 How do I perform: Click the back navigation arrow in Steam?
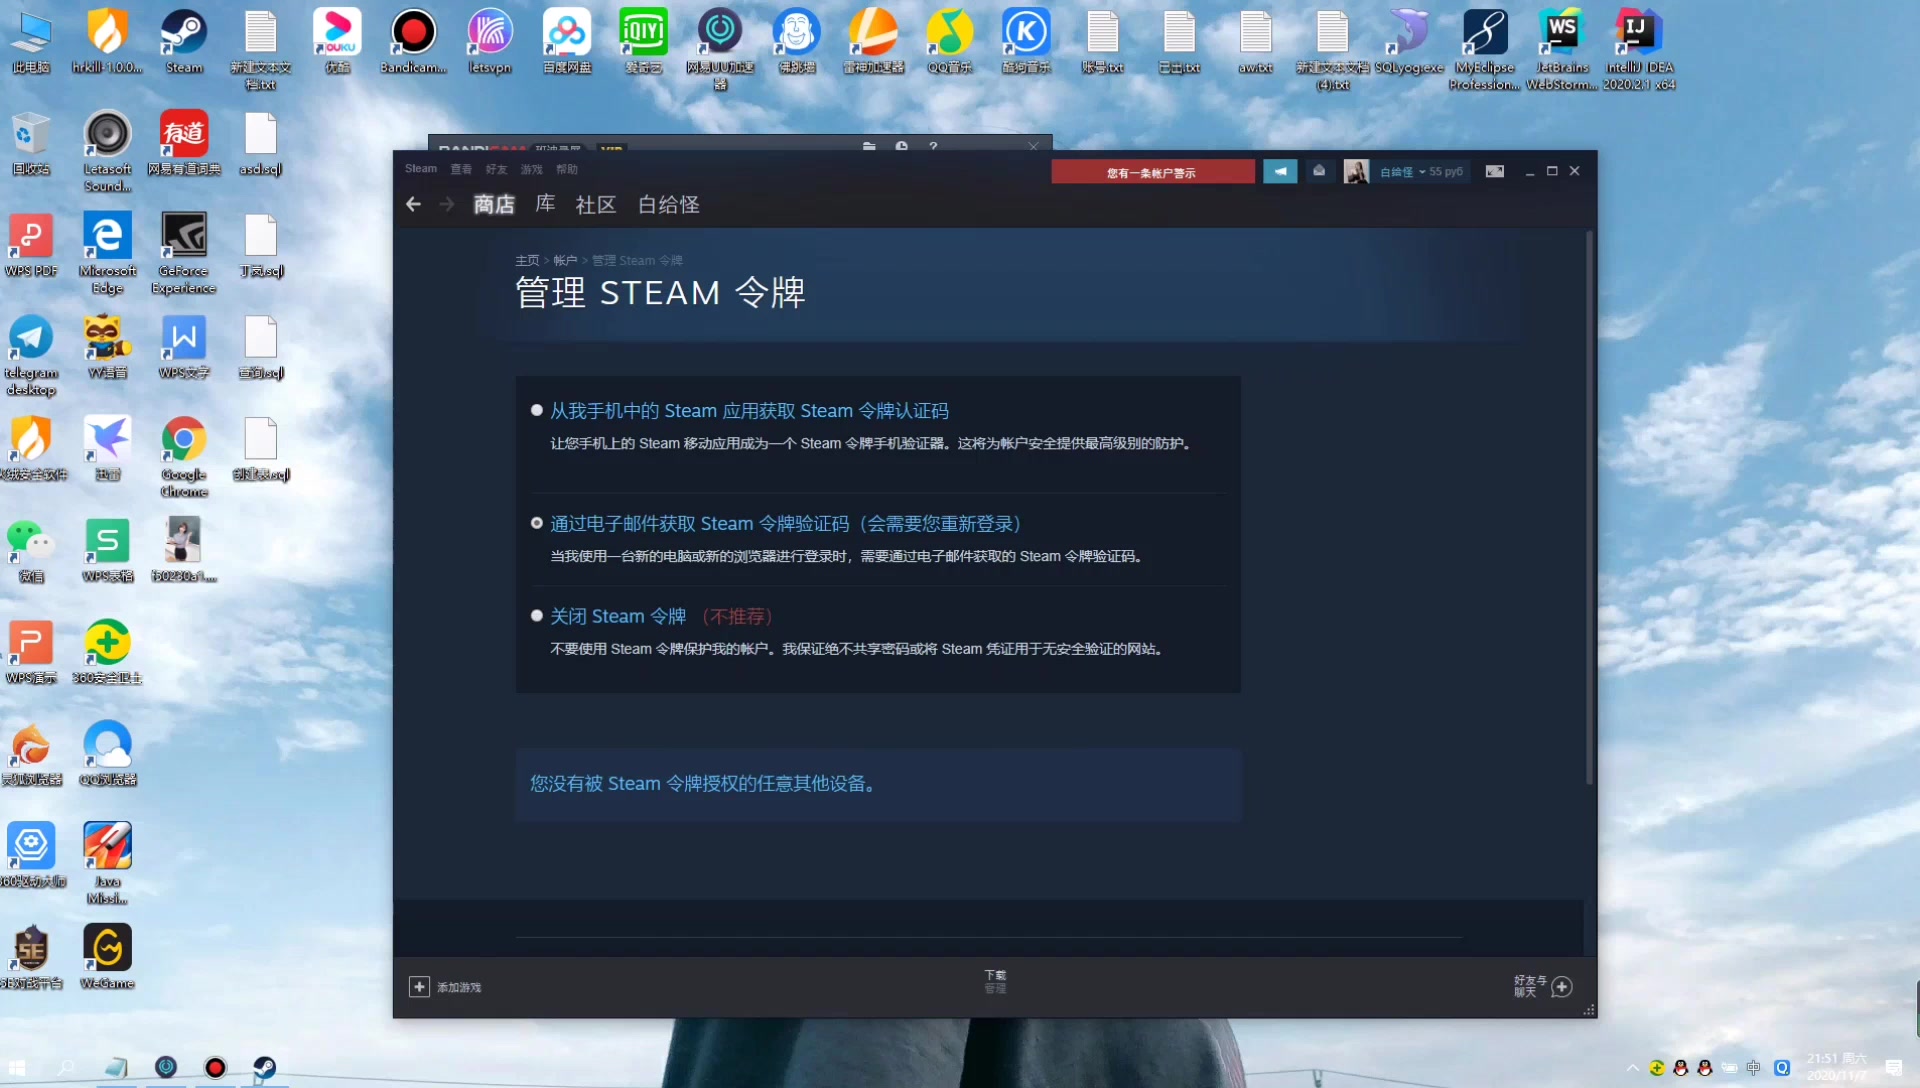[413, 204]
